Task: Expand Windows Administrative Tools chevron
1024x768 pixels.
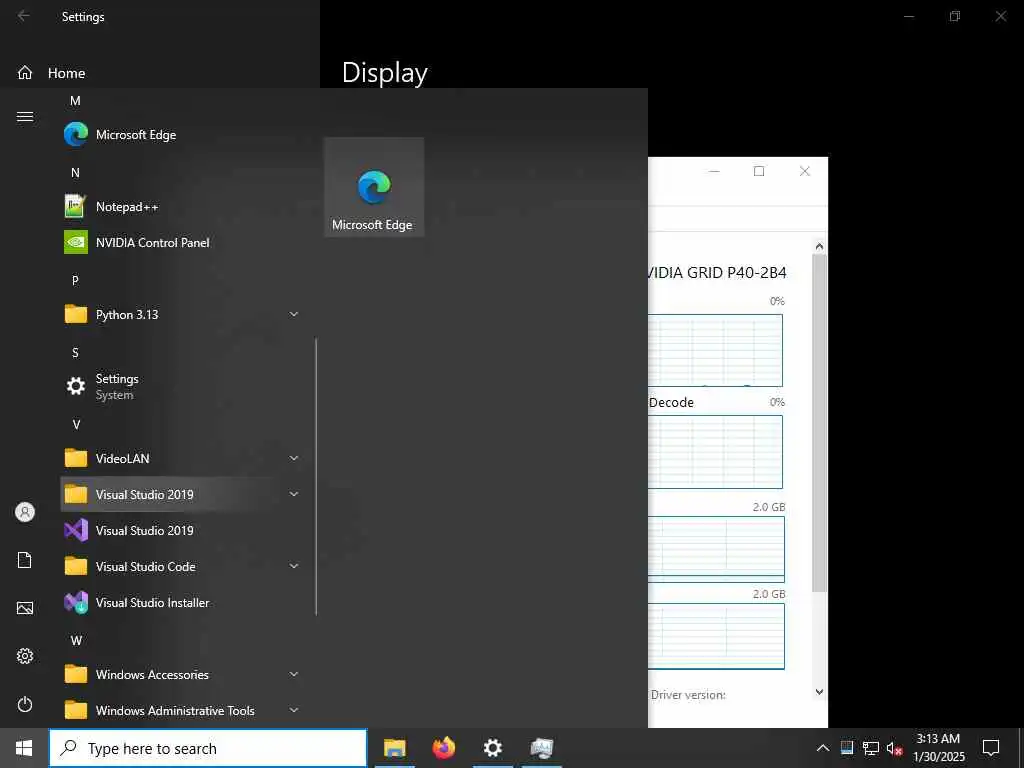Action: (x=294, y=710)
